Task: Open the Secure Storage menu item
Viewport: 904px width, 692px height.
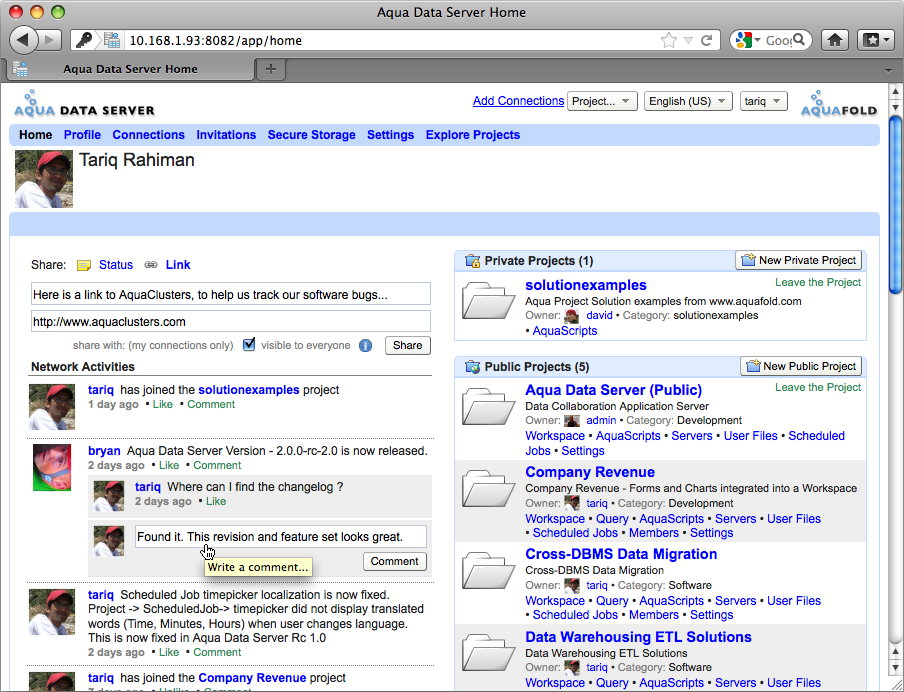Action: (311, 135)
